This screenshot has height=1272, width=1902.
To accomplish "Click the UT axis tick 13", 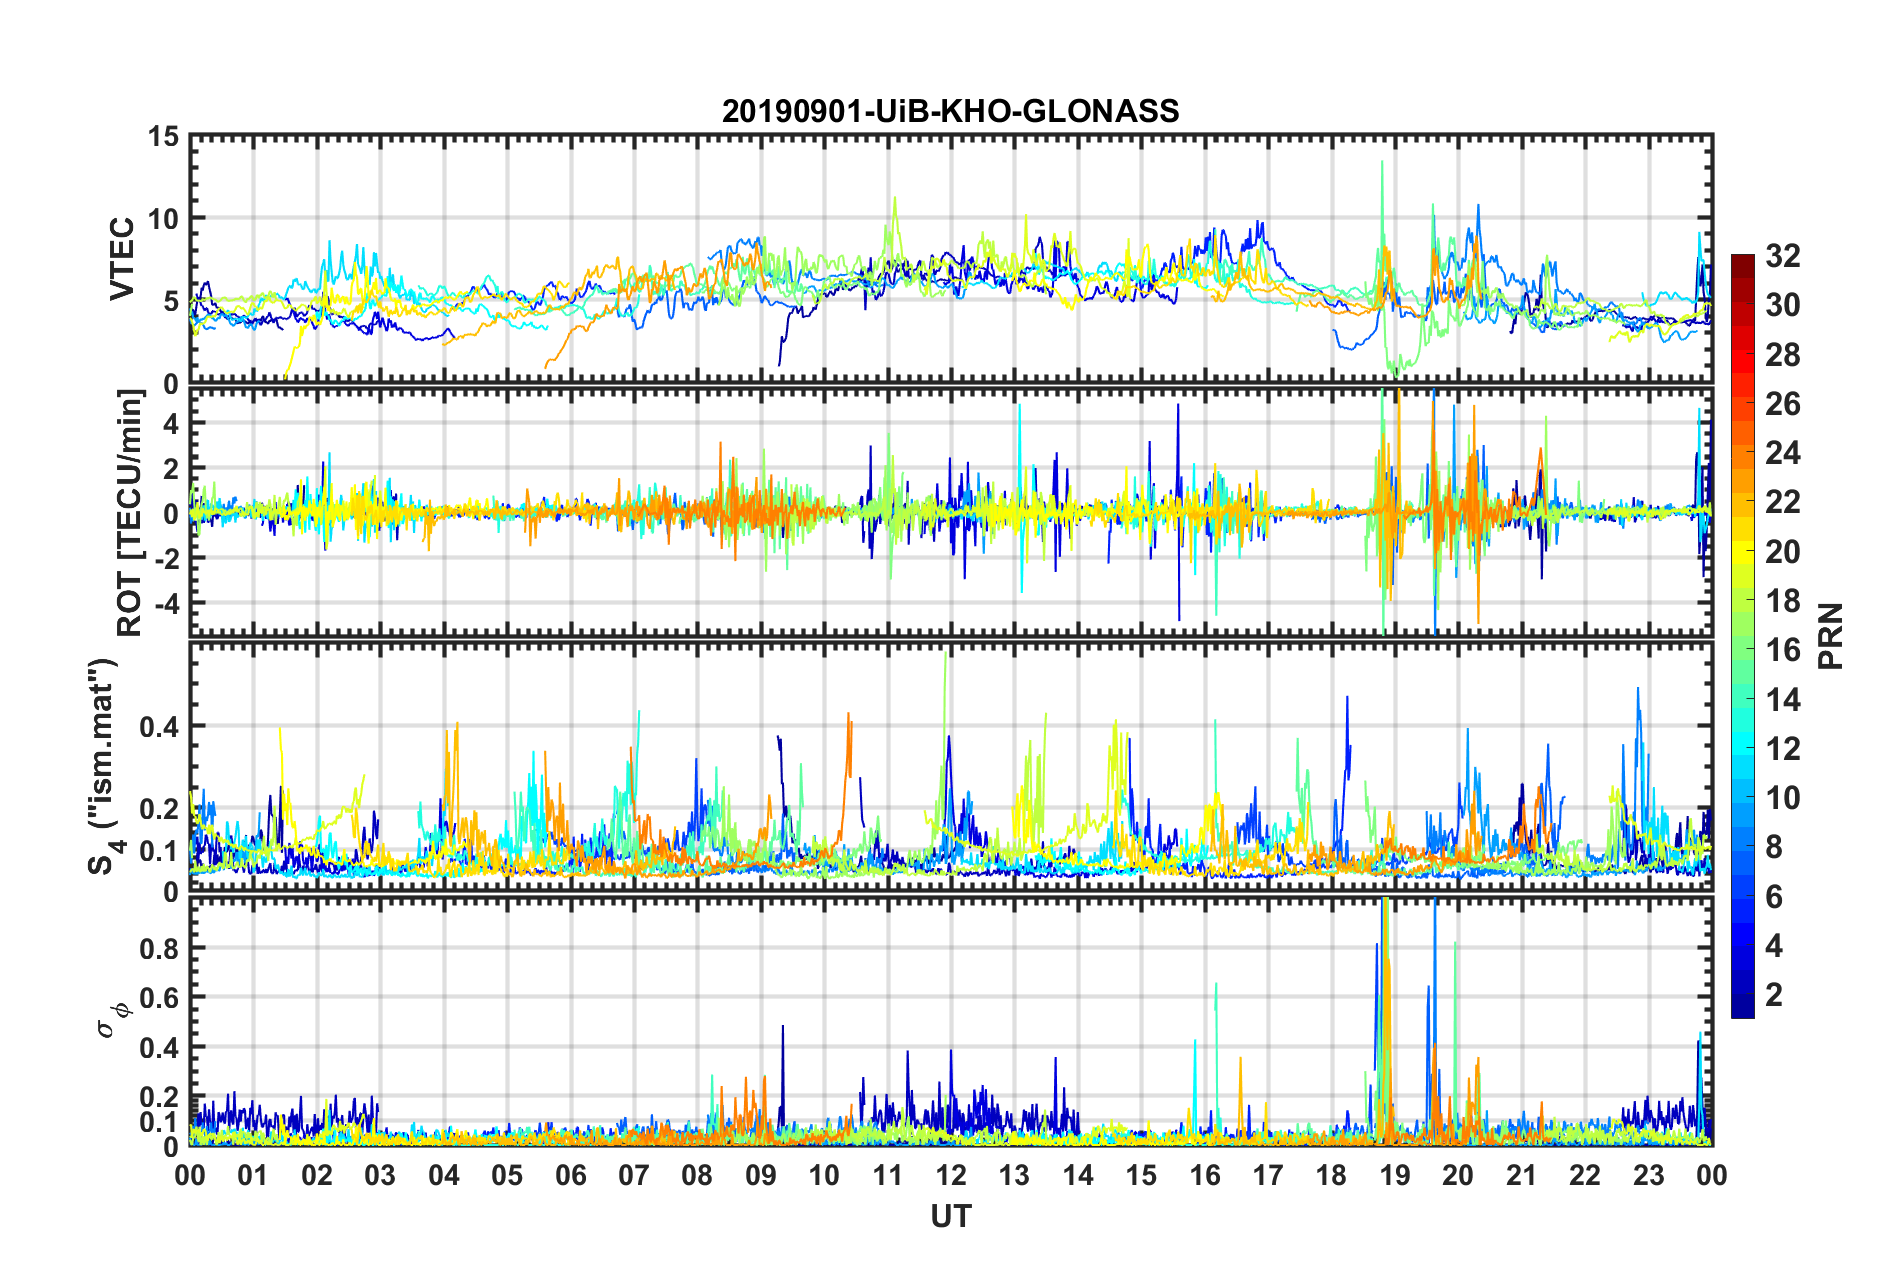I will 1014,1175.
